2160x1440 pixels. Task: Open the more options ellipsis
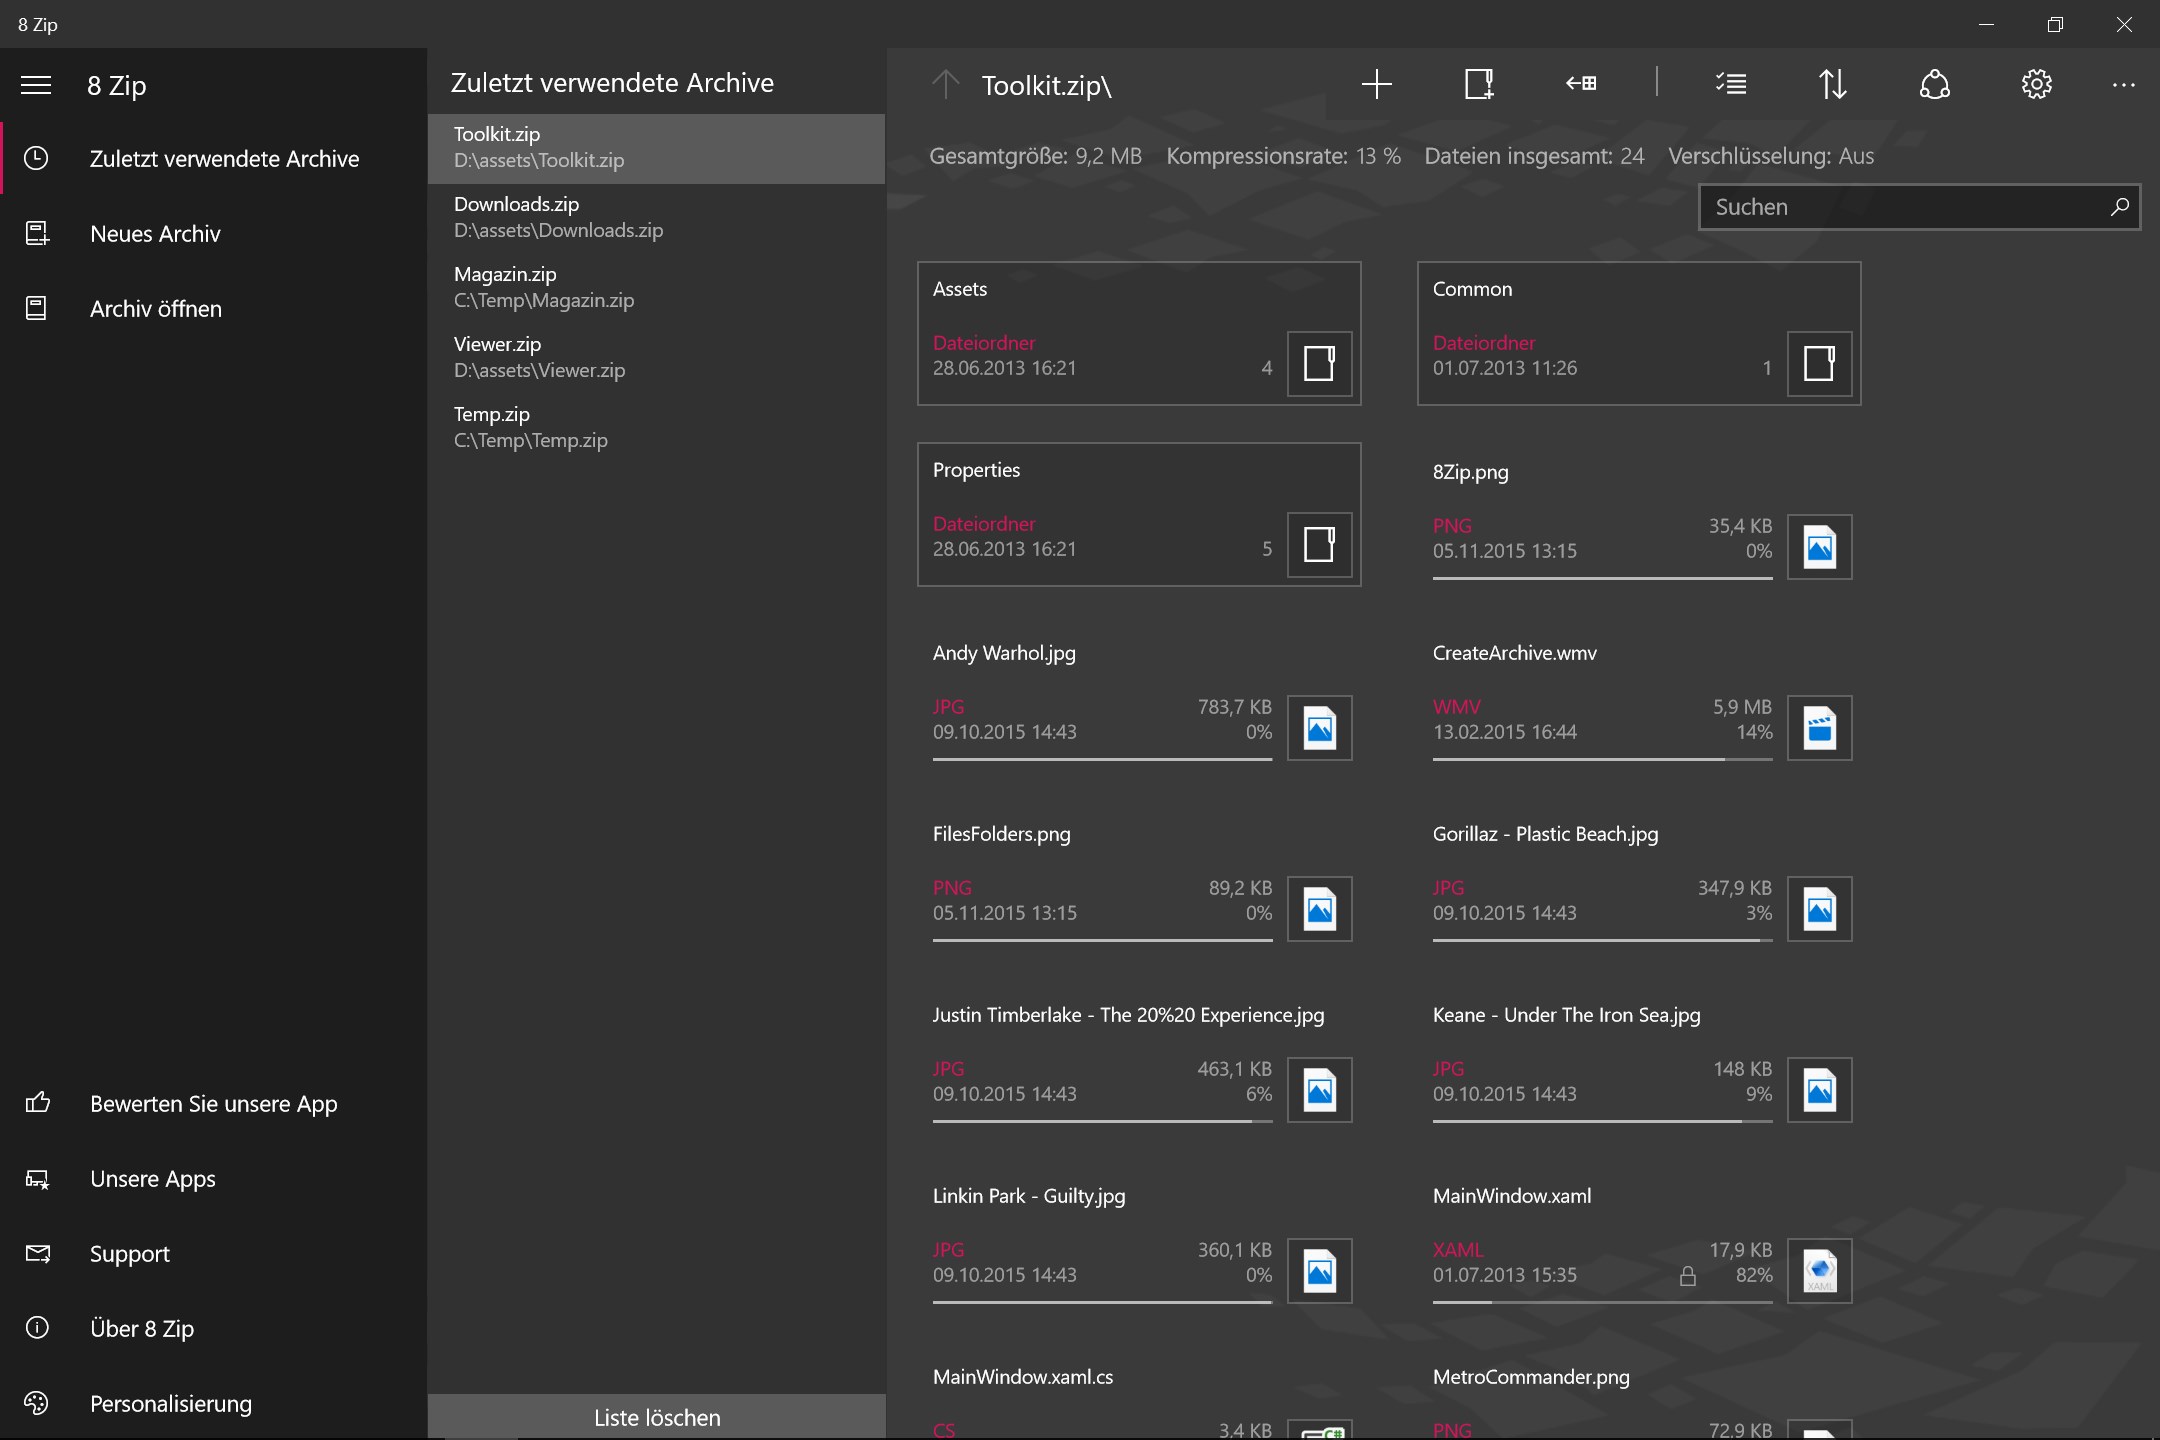(2124, 84)
